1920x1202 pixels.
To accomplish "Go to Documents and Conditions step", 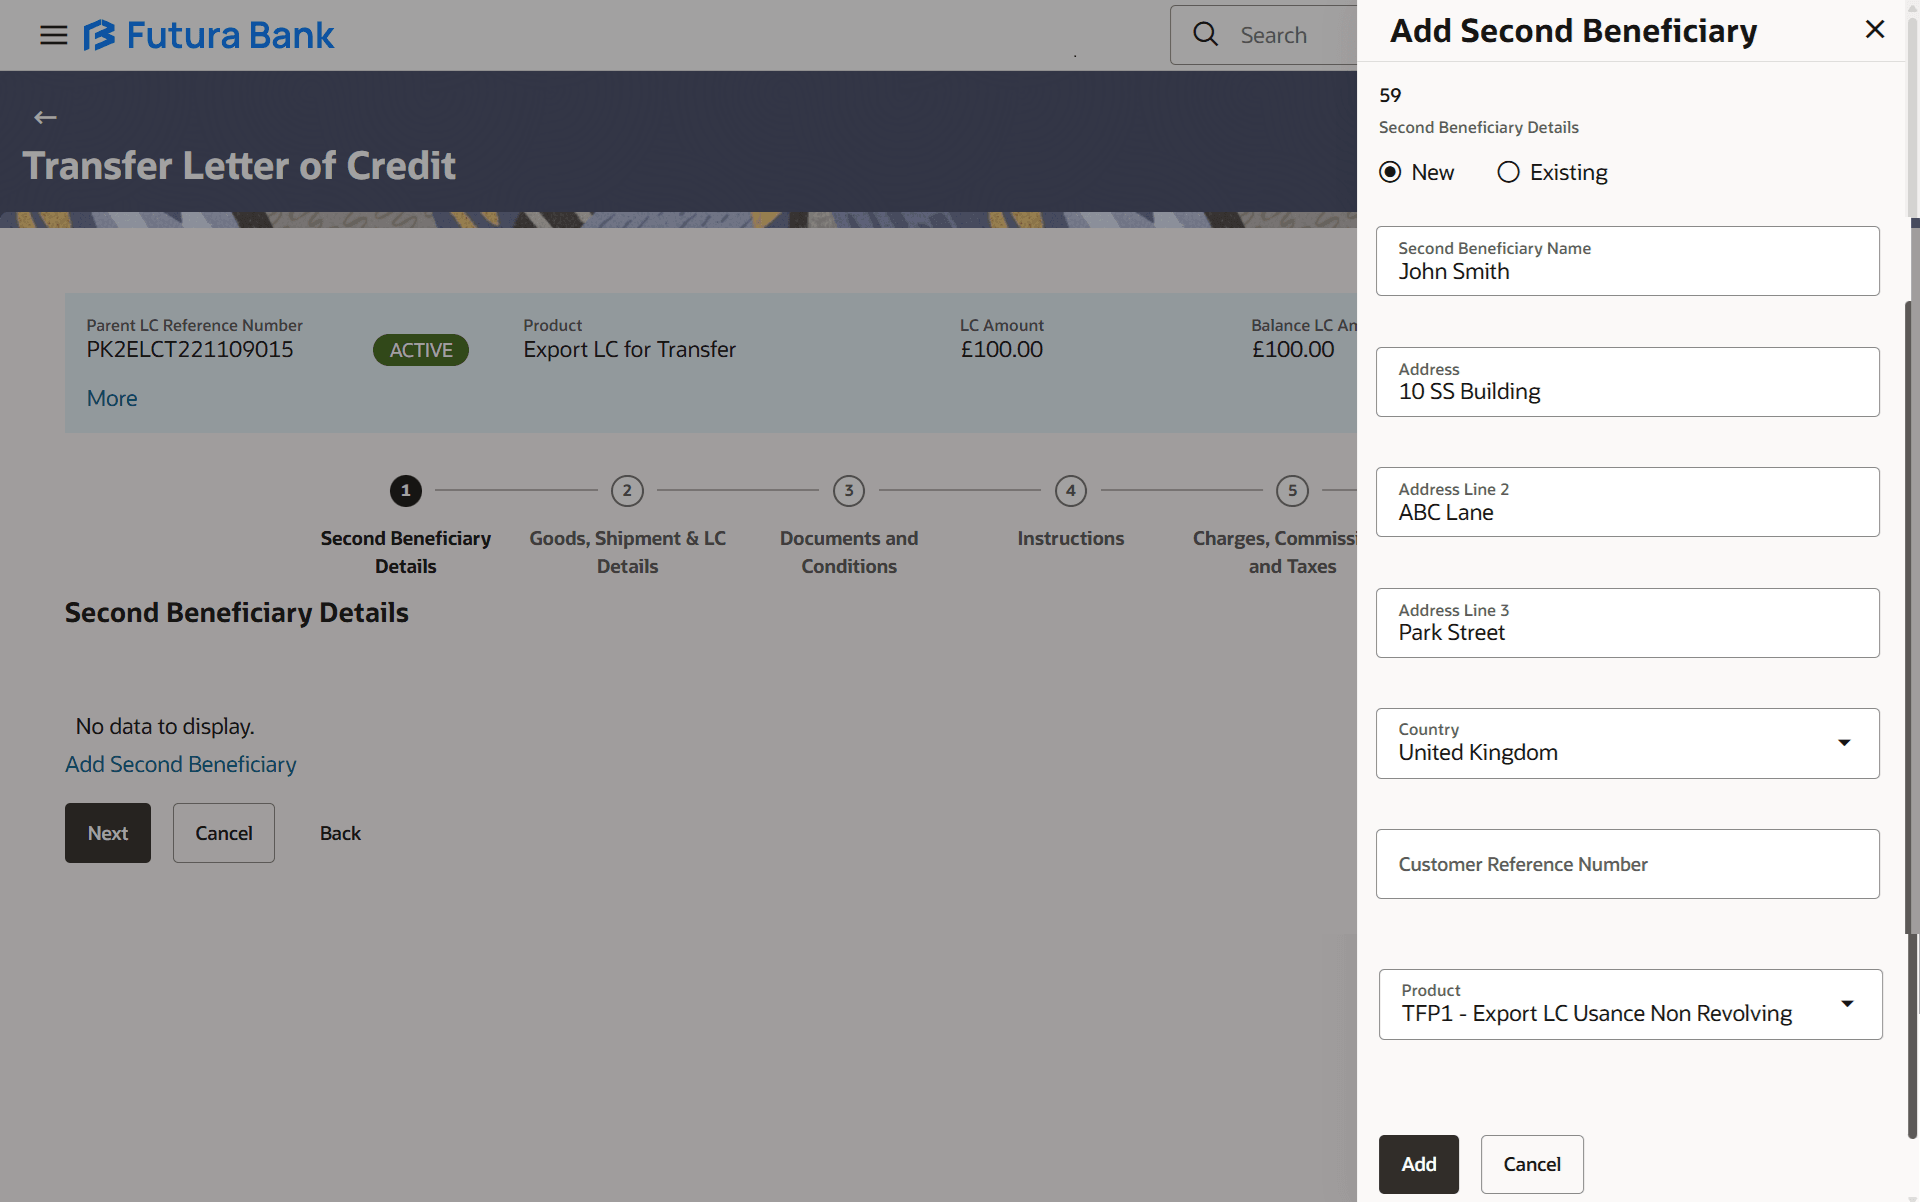I will point(848,552).
